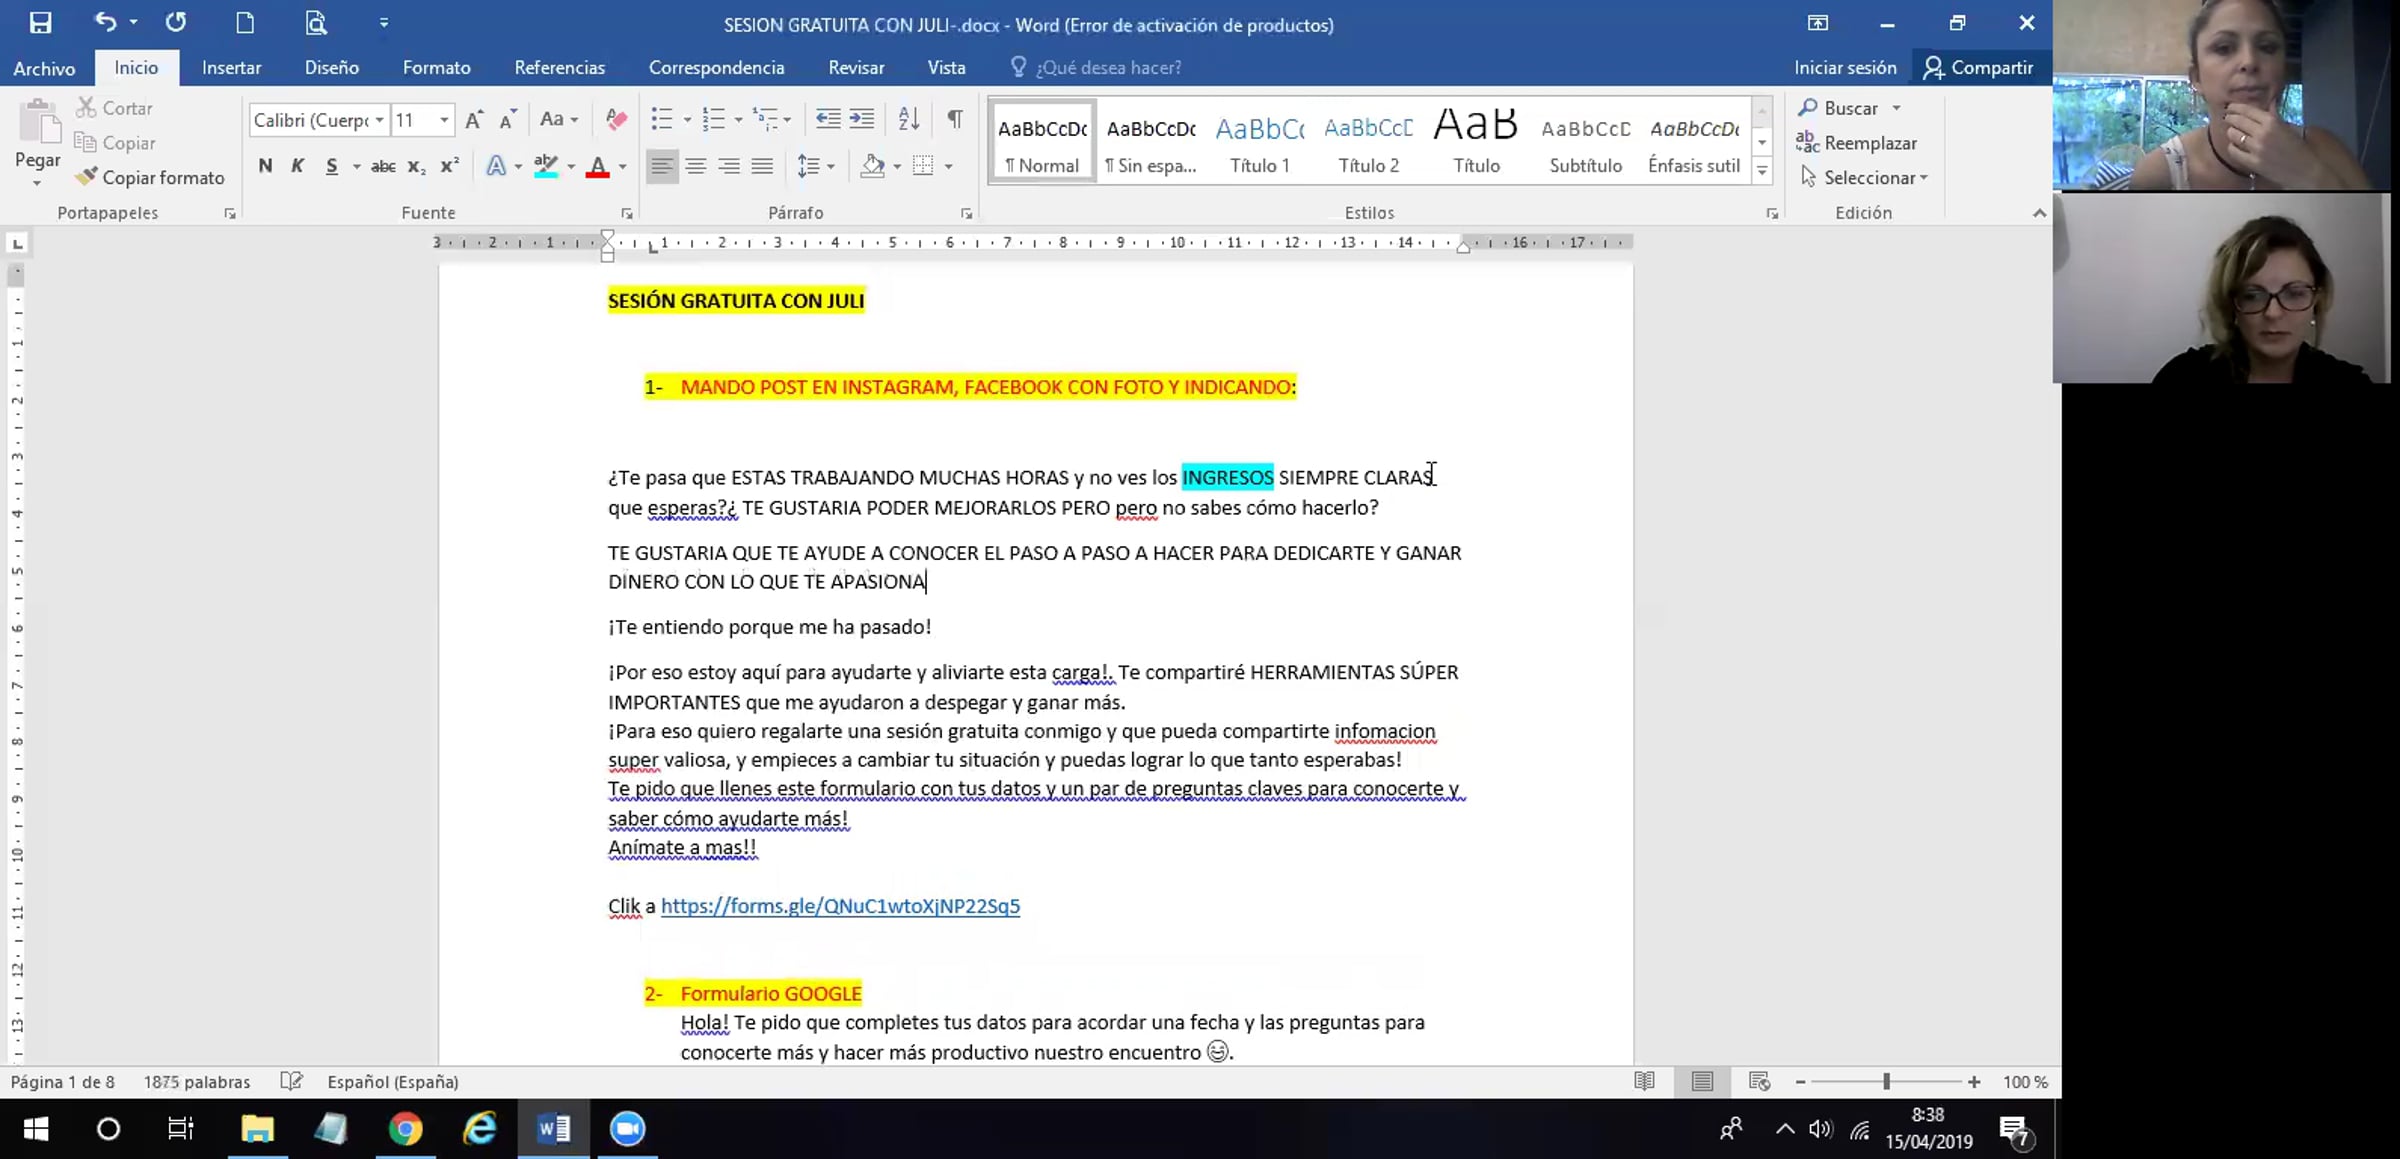Image resolution: width=2400 pixels, height=1159 pixels.
Task: Toggle bold formatting N button
Action: (x=265, y=166)
